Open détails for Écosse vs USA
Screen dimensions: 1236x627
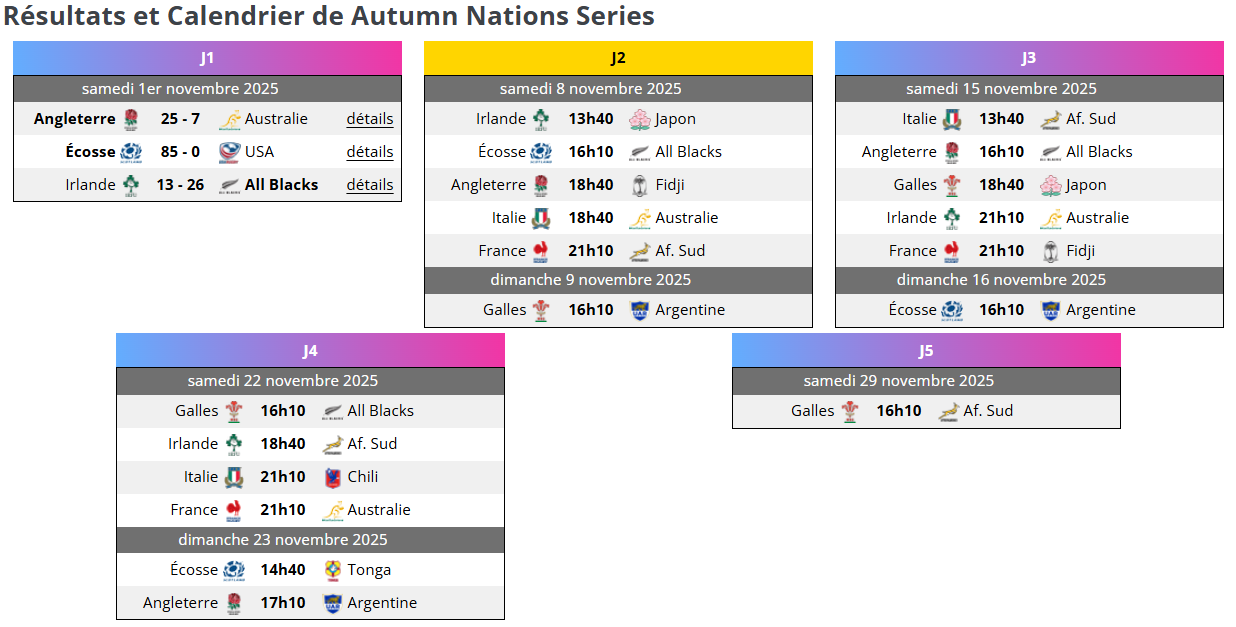coord(370,152)
